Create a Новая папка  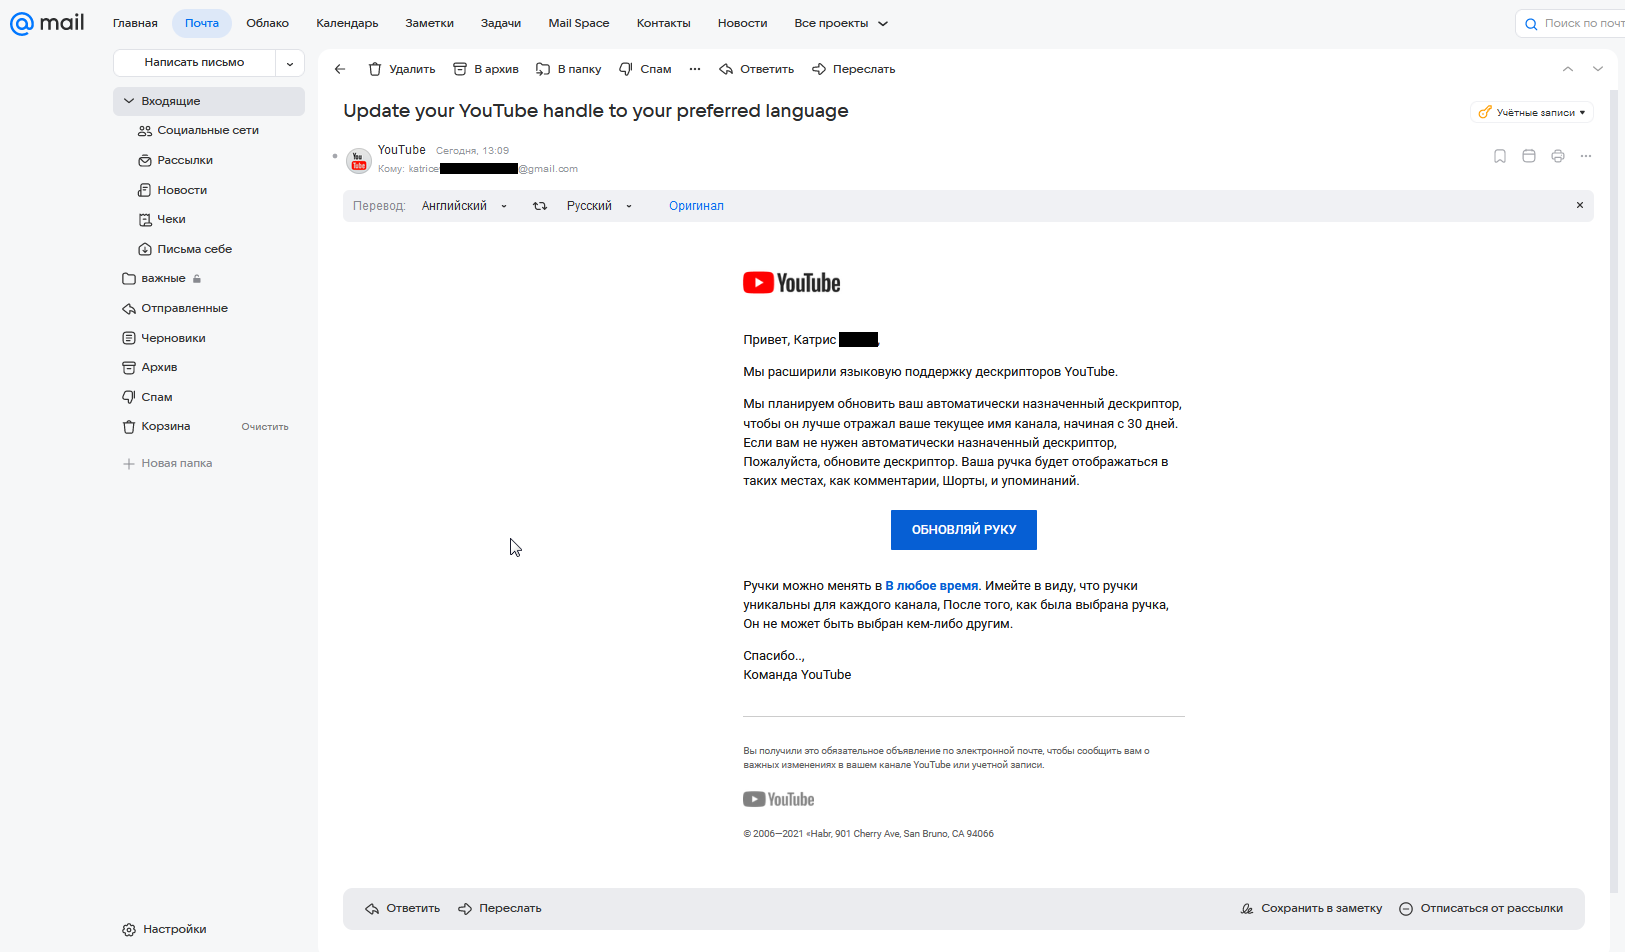167,463
